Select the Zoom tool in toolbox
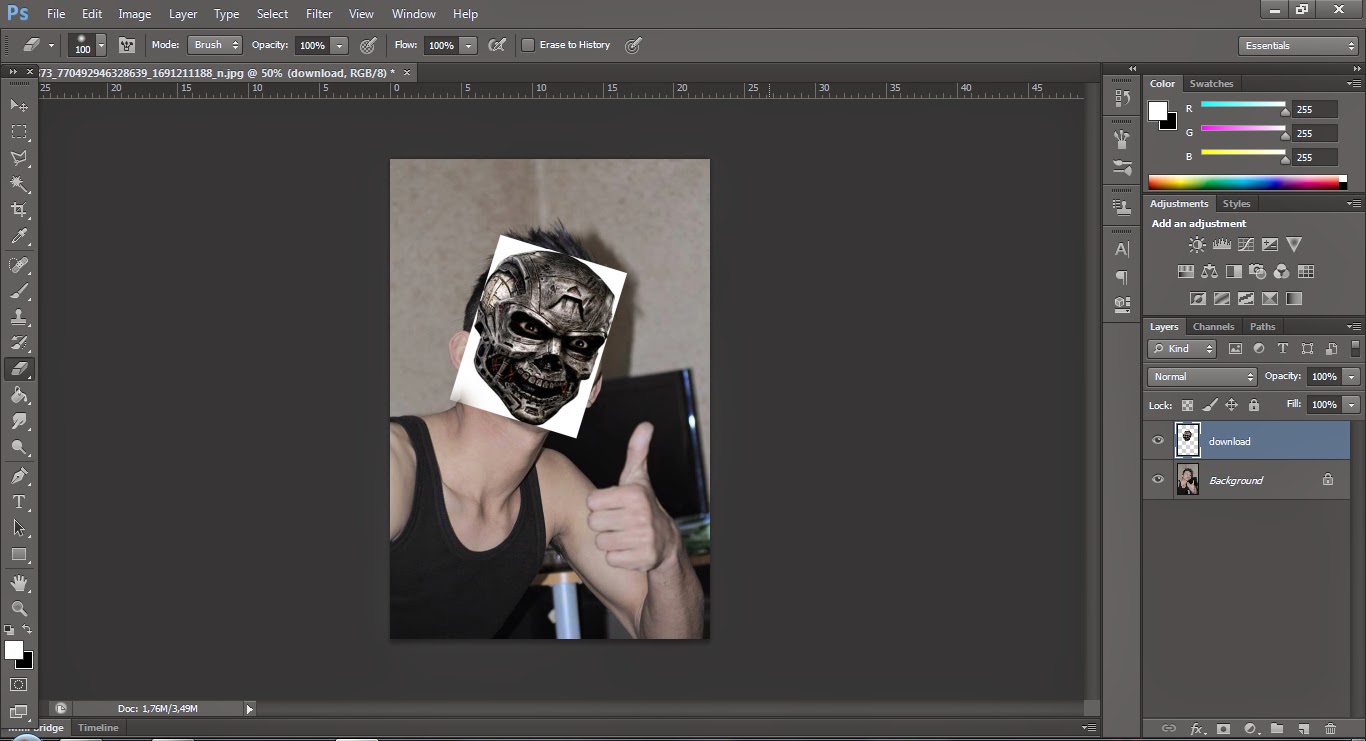 [19, 608]
